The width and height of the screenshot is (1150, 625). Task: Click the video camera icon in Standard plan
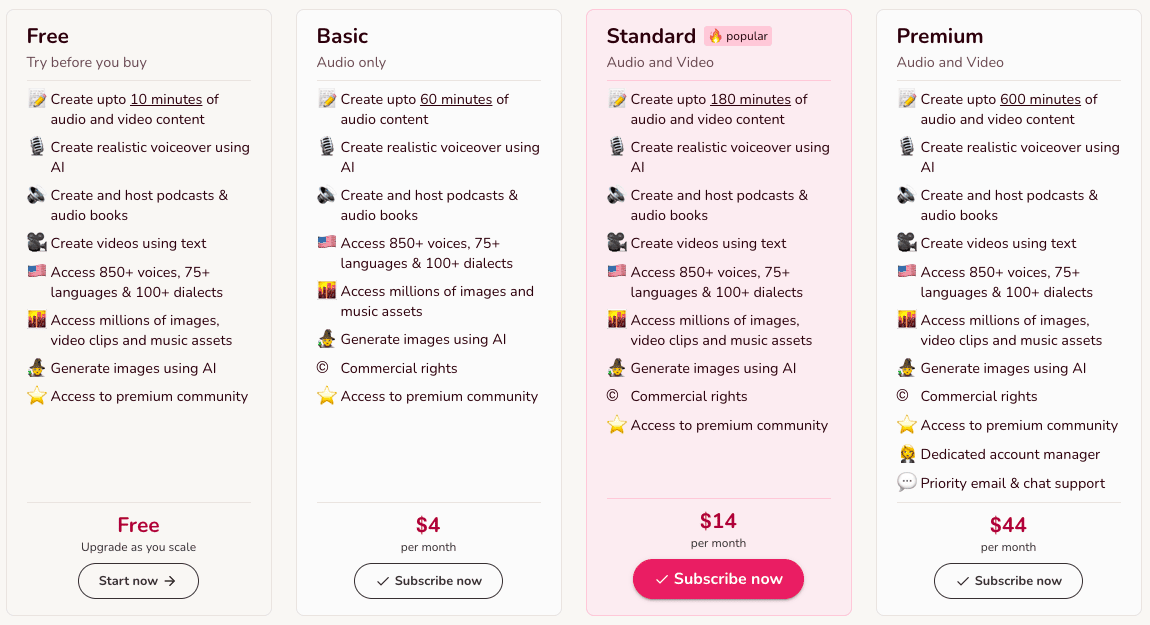[617, 242]
